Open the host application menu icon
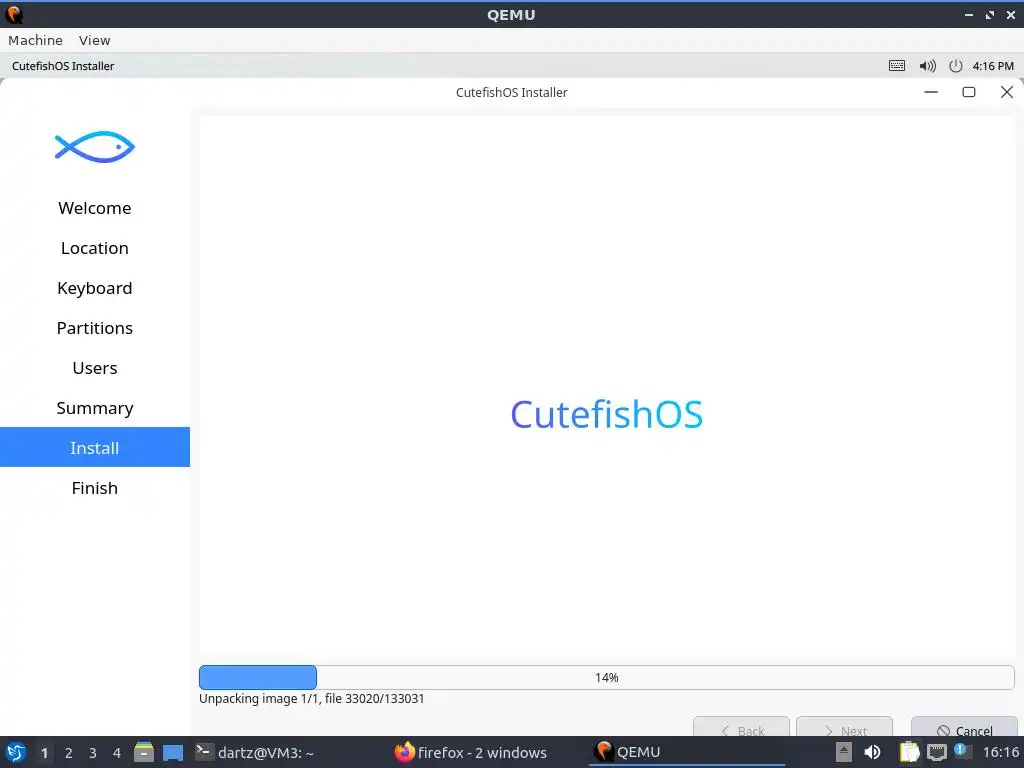 pyautogui.click(x=16, y=752)
